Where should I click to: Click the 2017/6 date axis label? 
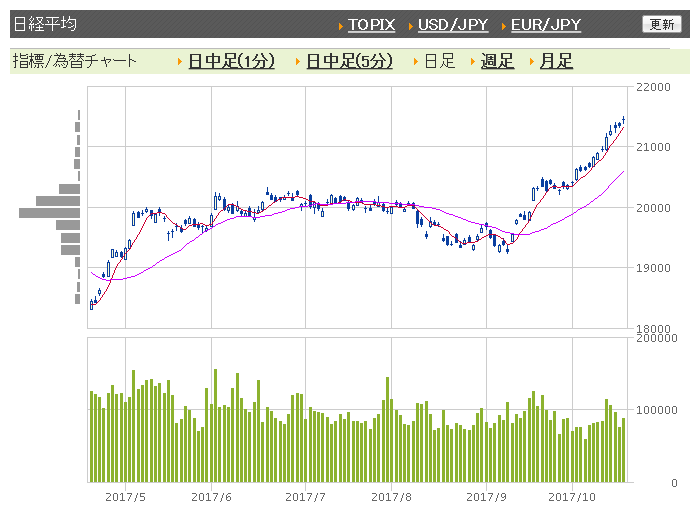click(211, 497)
